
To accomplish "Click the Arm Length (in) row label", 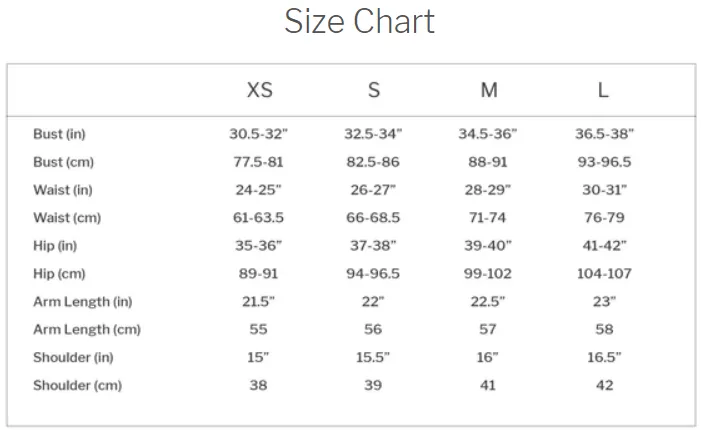I will 83,302.
